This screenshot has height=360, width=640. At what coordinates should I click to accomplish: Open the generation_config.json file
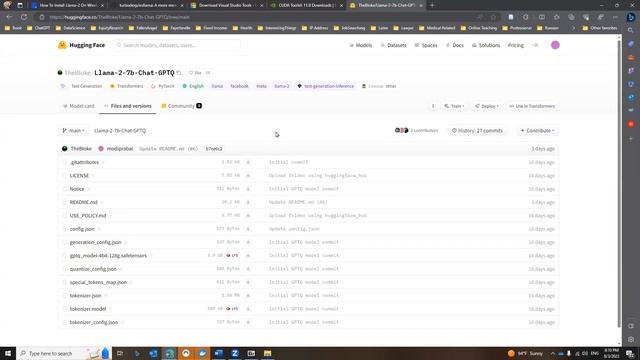point(96,242)
